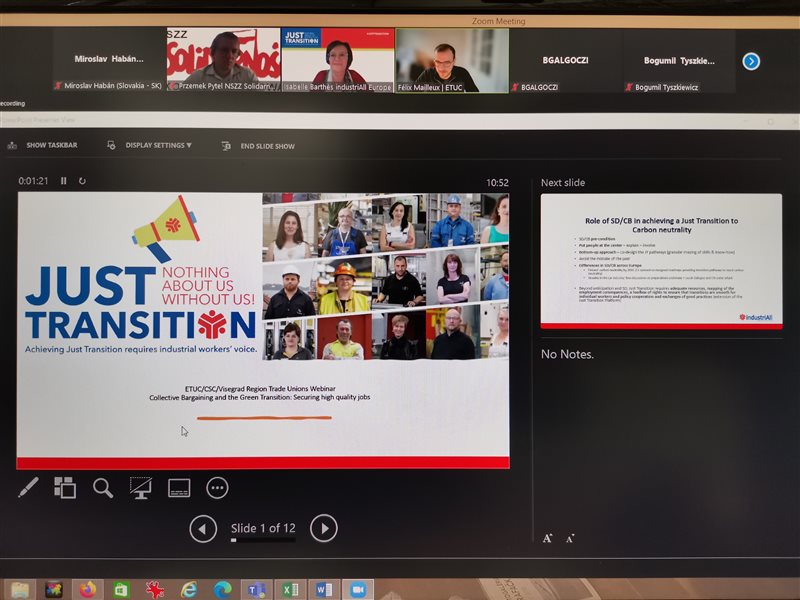Image resolution: width=800 pixels, height=600 pixels.
Task: Advance to the next slide arrow
Action: click(323, 528)
